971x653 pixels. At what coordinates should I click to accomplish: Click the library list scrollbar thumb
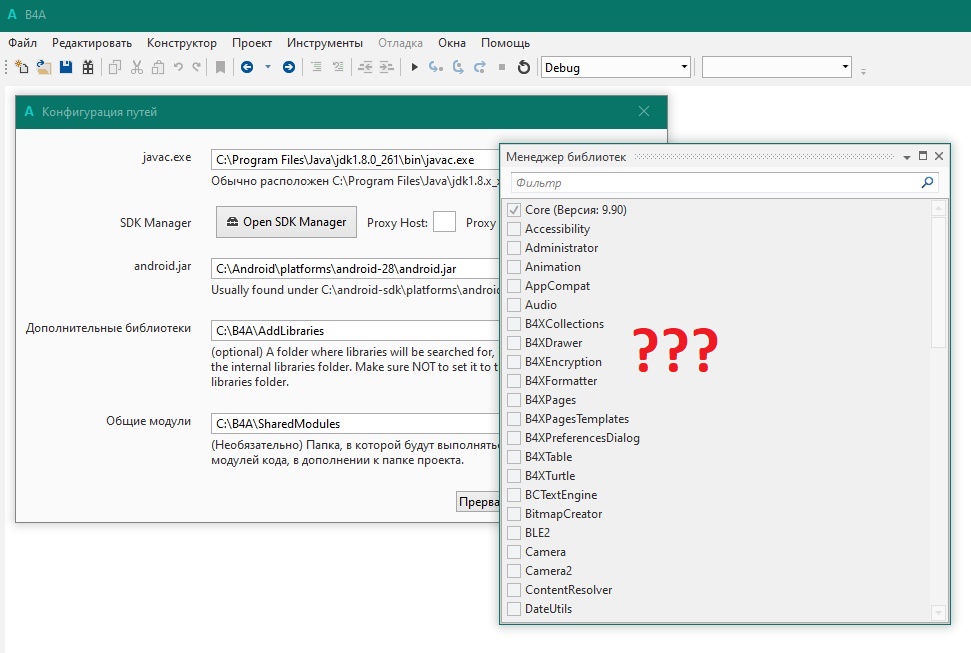(938, 282)
